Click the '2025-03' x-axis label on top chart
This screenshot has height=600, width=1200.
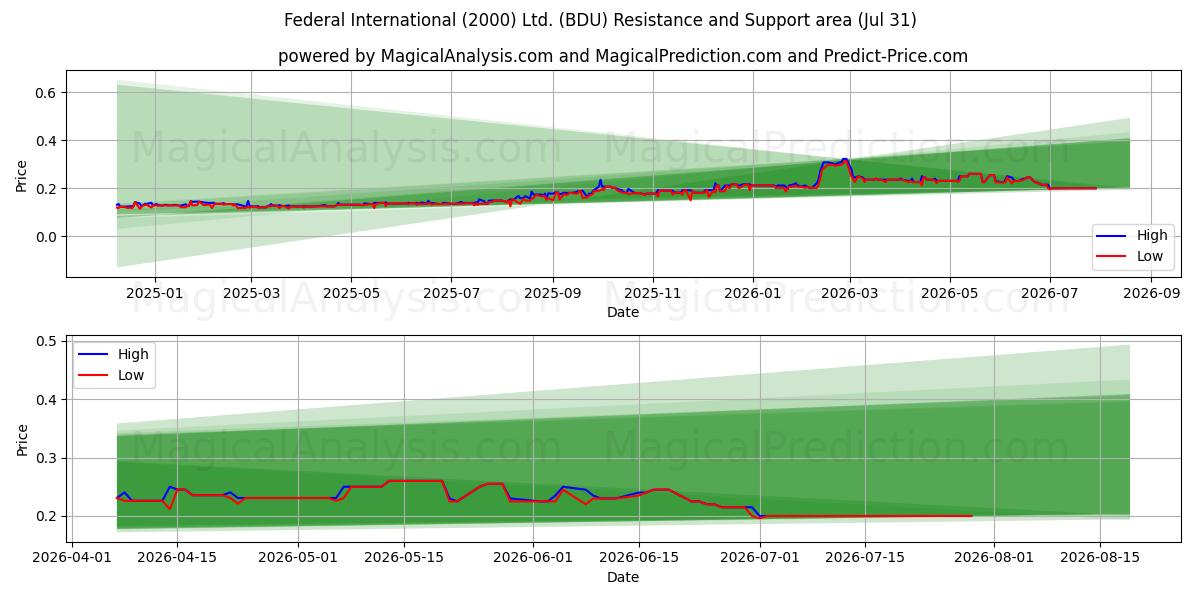(250, 294)
